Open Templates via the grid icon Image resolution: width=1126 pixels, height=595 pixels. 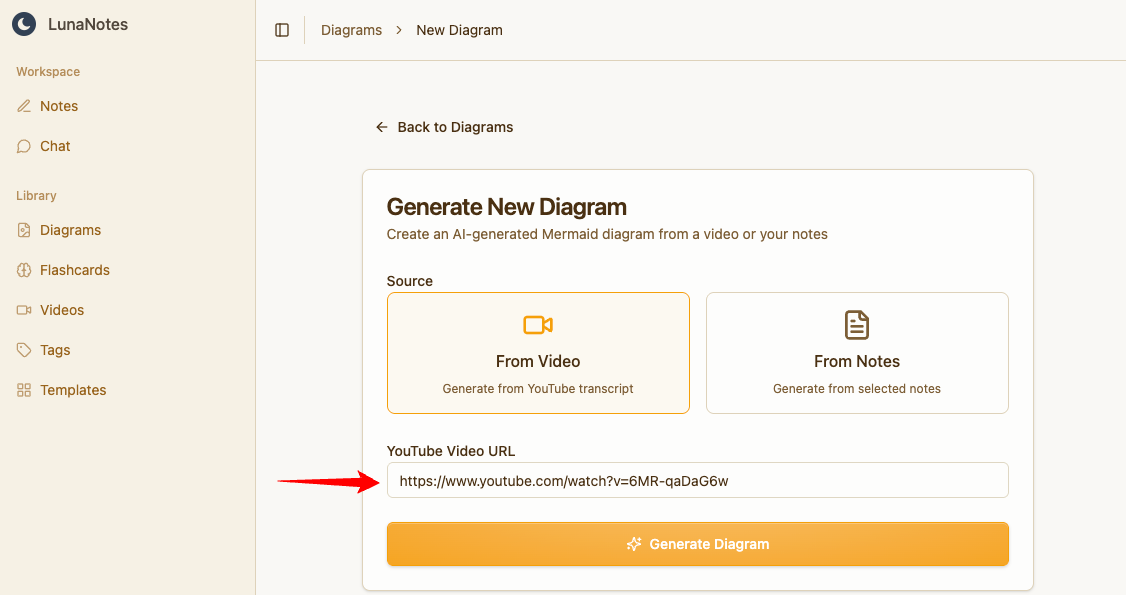24,390
